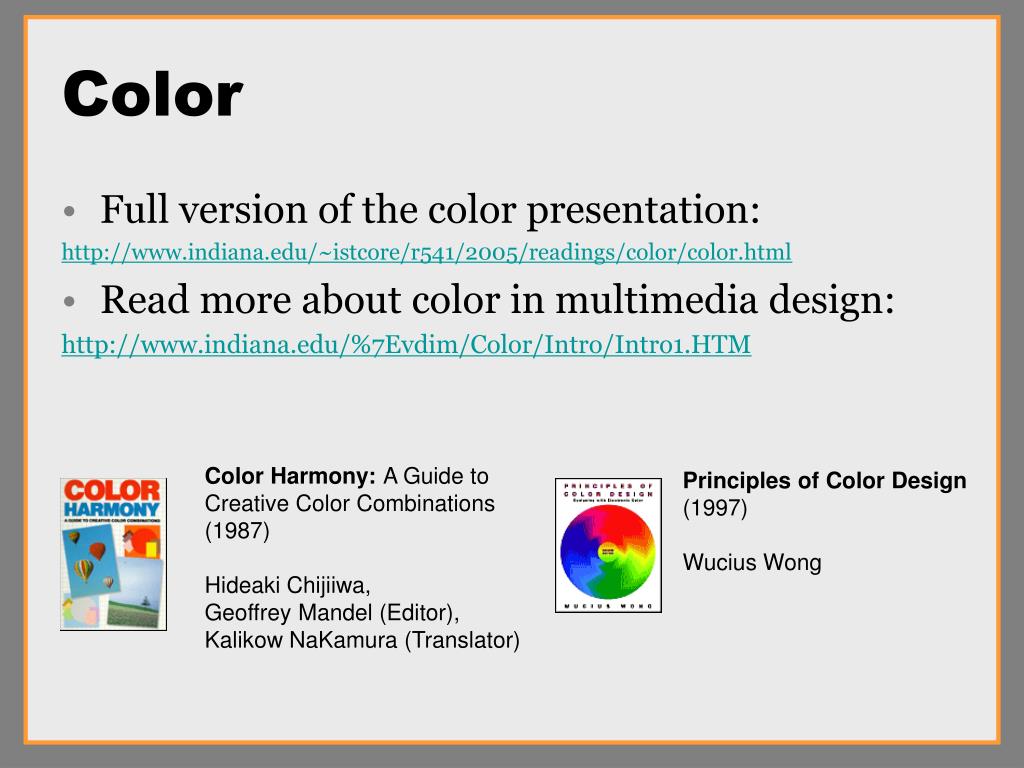Click 'Creative Color Combinations' subtitle text
This screenshot has height=768, width=1024.
350,504
